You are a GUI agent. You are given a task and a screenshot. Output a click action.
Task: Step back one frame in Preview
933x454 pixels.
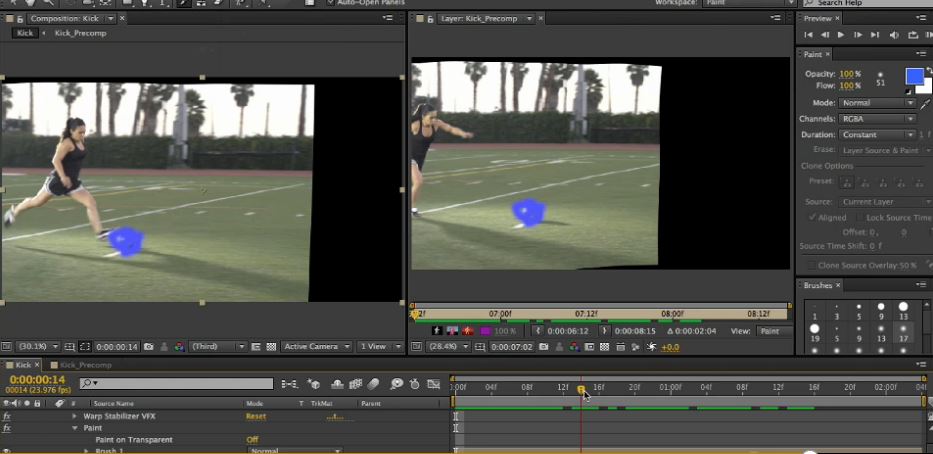[825, 35]
